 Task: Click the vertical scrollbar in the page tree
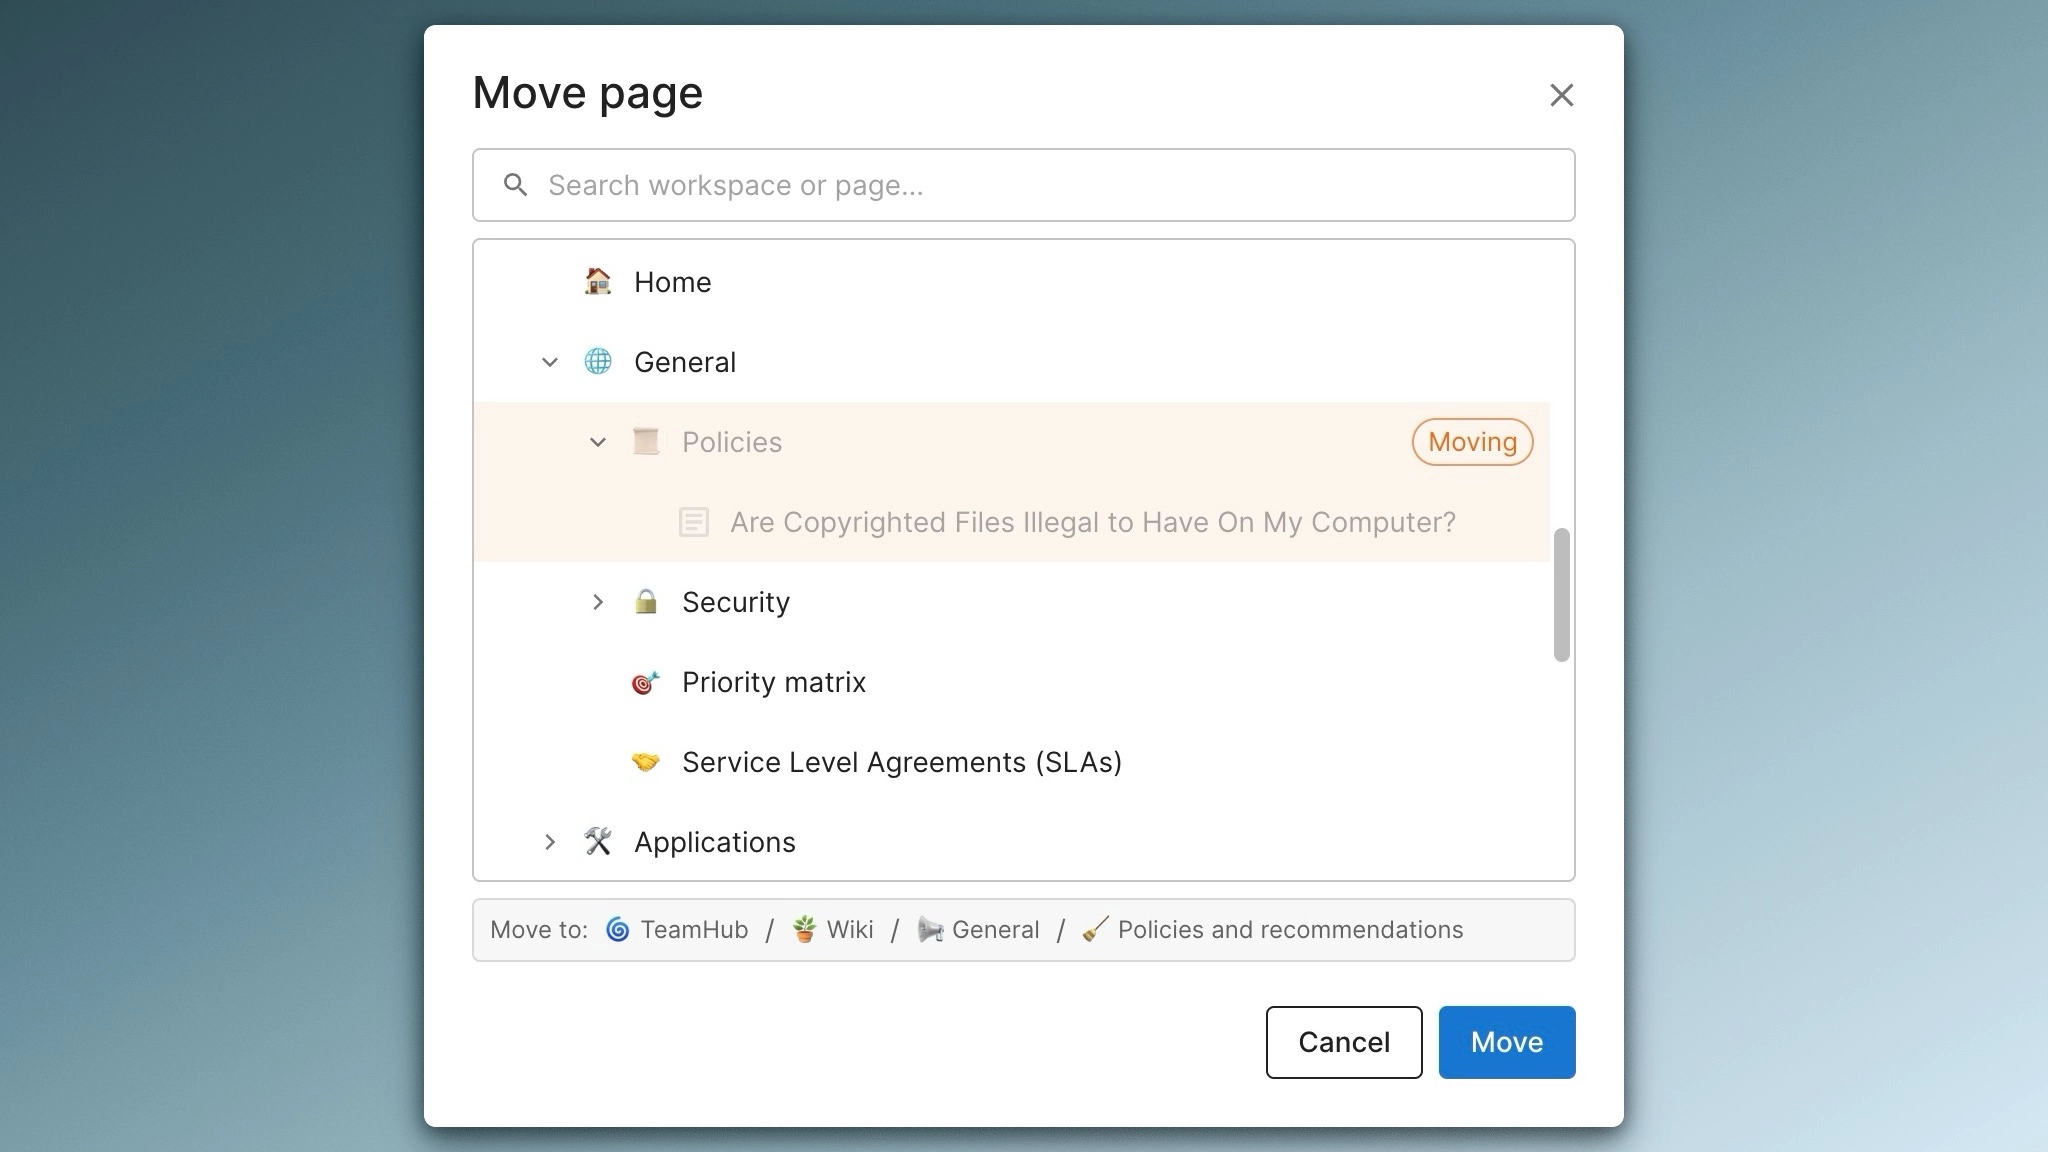click(1560, 590)
